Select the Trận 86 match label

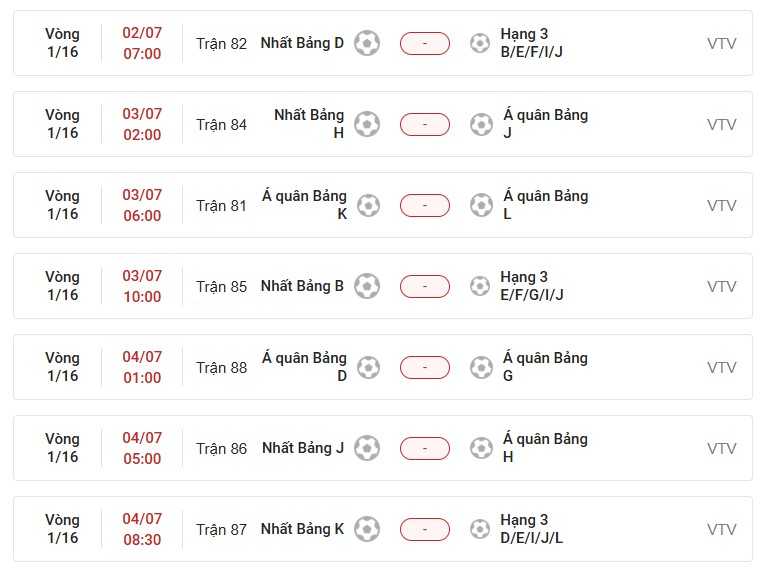tap(221, 448)
